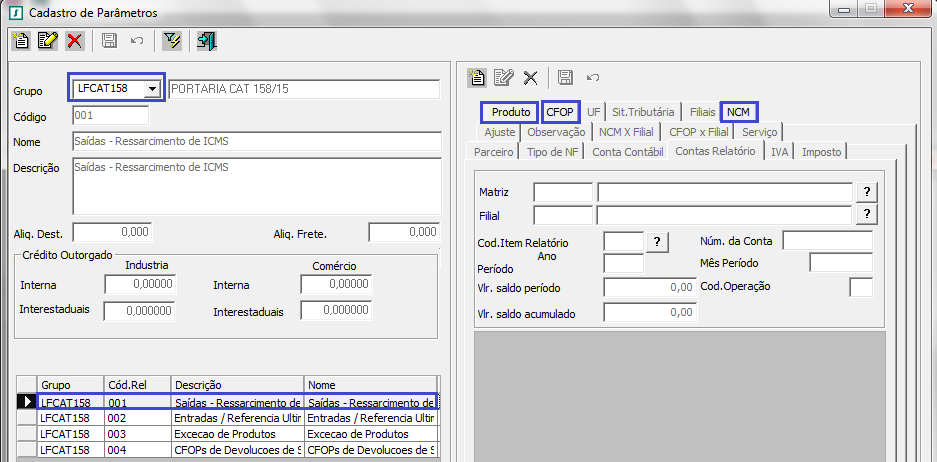Click the Aliq. Frete. field
The image size is (937, 462).
pyautogui.click(x=405, y=232)
